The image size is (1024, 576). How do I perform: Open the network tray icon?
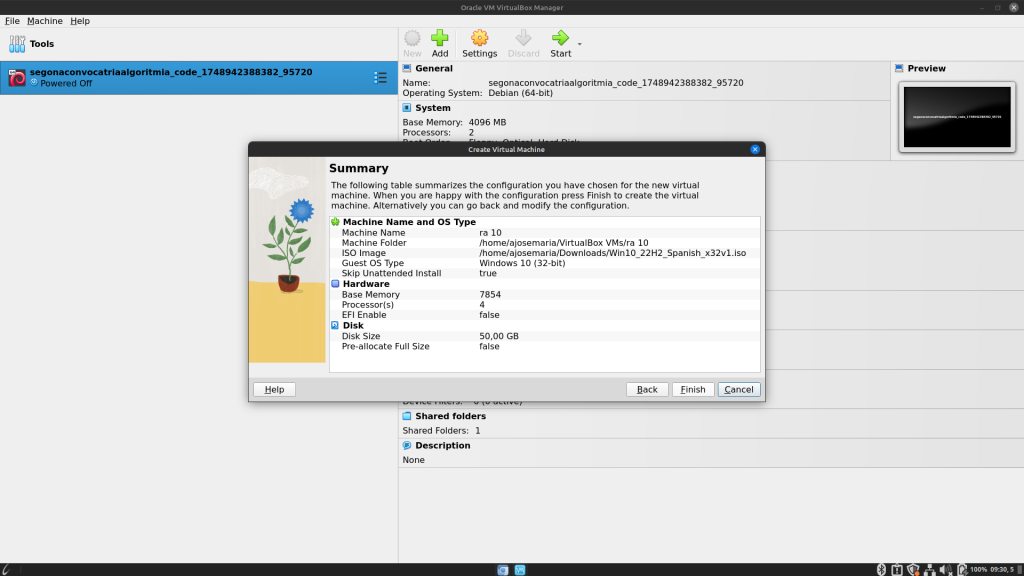coord(929,569)
